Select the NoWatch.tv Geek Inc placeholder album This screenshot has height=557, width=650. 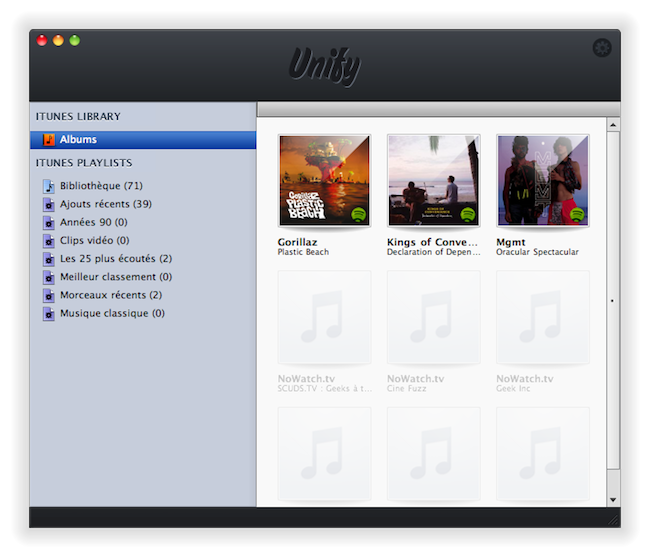point(543,317)
